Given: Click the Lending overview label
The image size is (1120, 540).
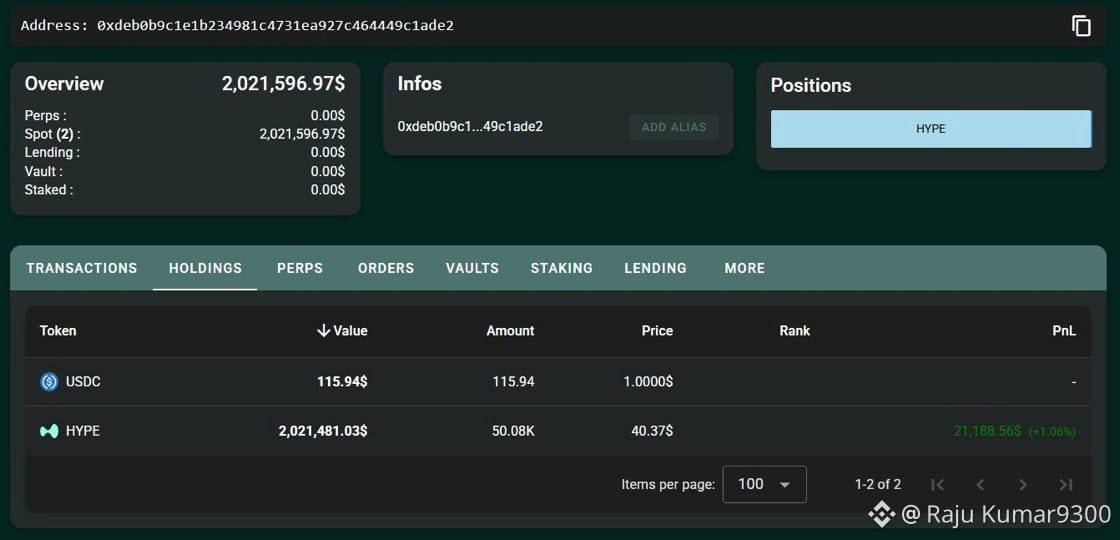Looking at the screenshot, I should point(52,153).
